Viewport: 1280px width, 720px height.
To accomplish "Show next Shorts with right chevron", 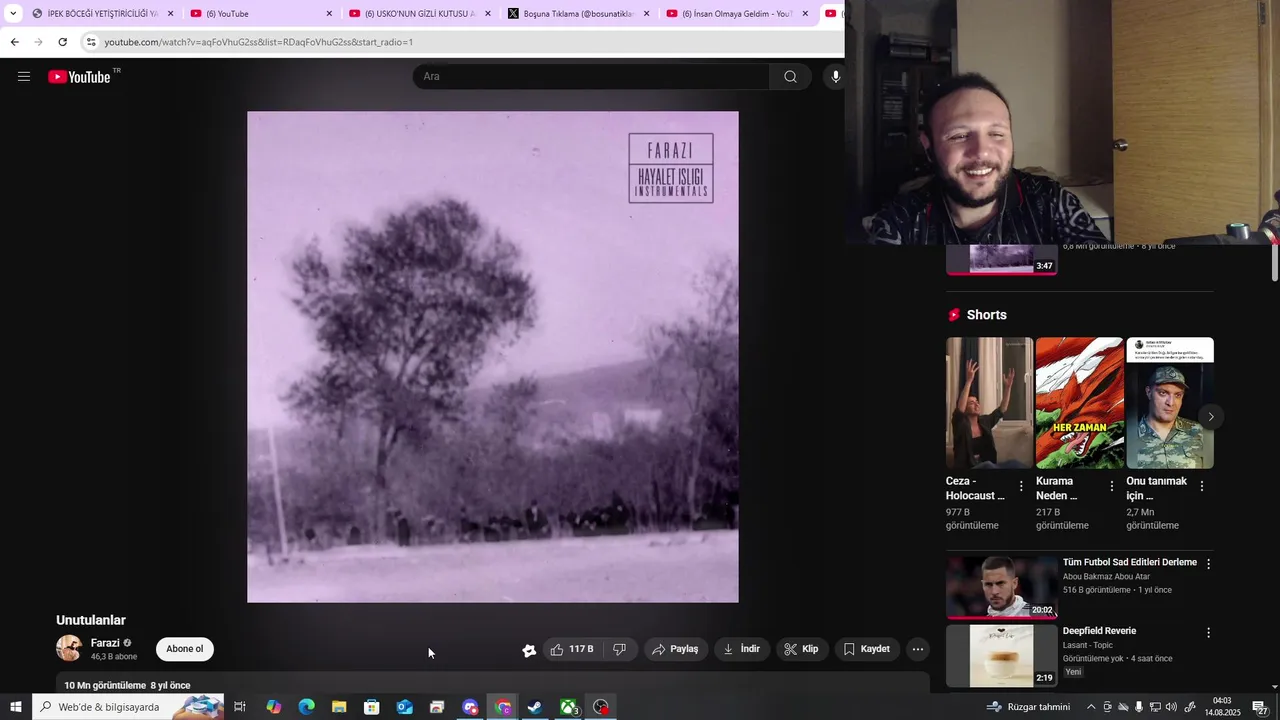I will (1211, 417).
